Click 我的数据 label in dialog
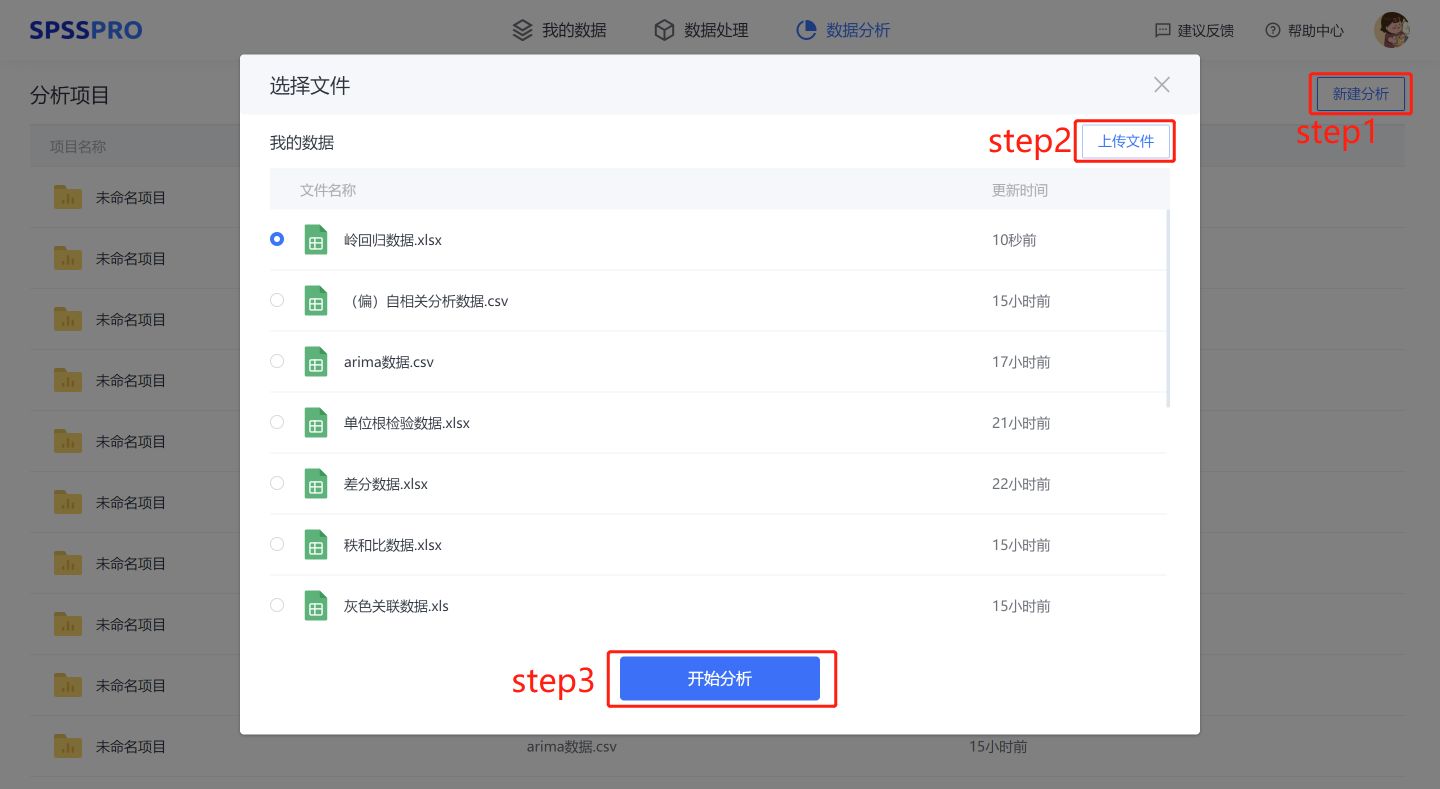The image size is (1440, 789). 302,143
